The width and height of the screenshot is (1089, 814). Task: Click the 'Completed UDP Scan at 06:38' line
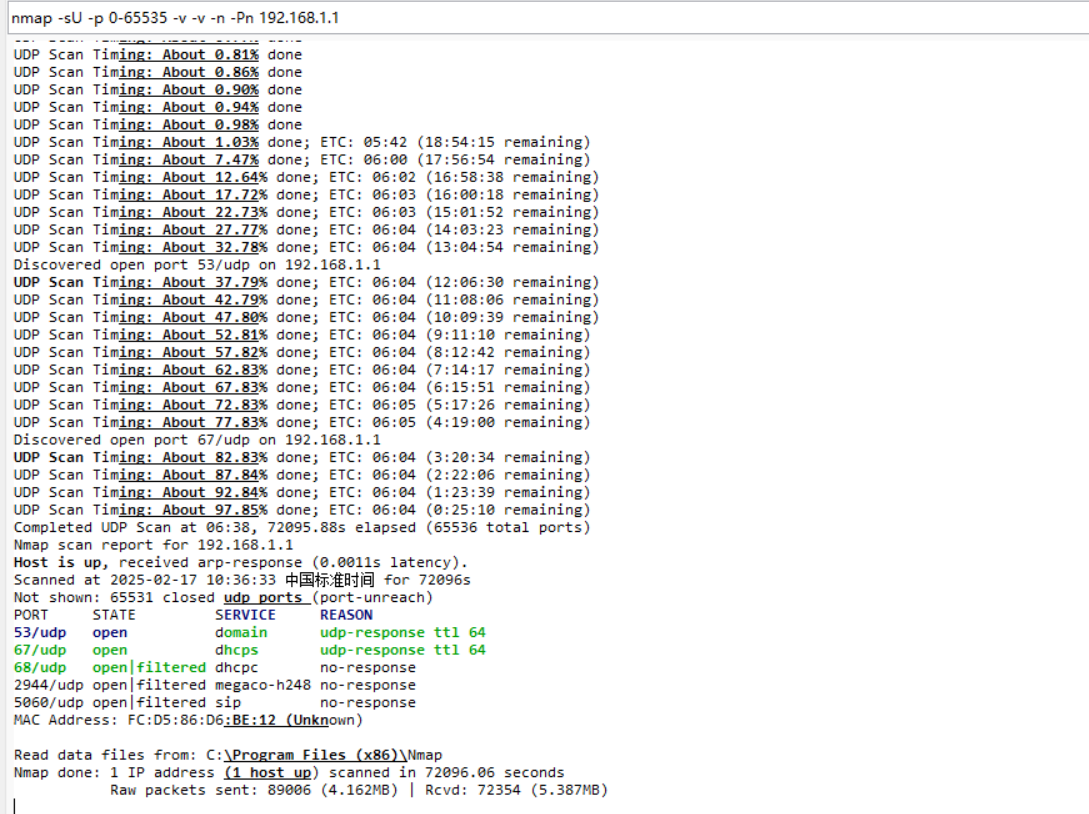coord(302,527)
